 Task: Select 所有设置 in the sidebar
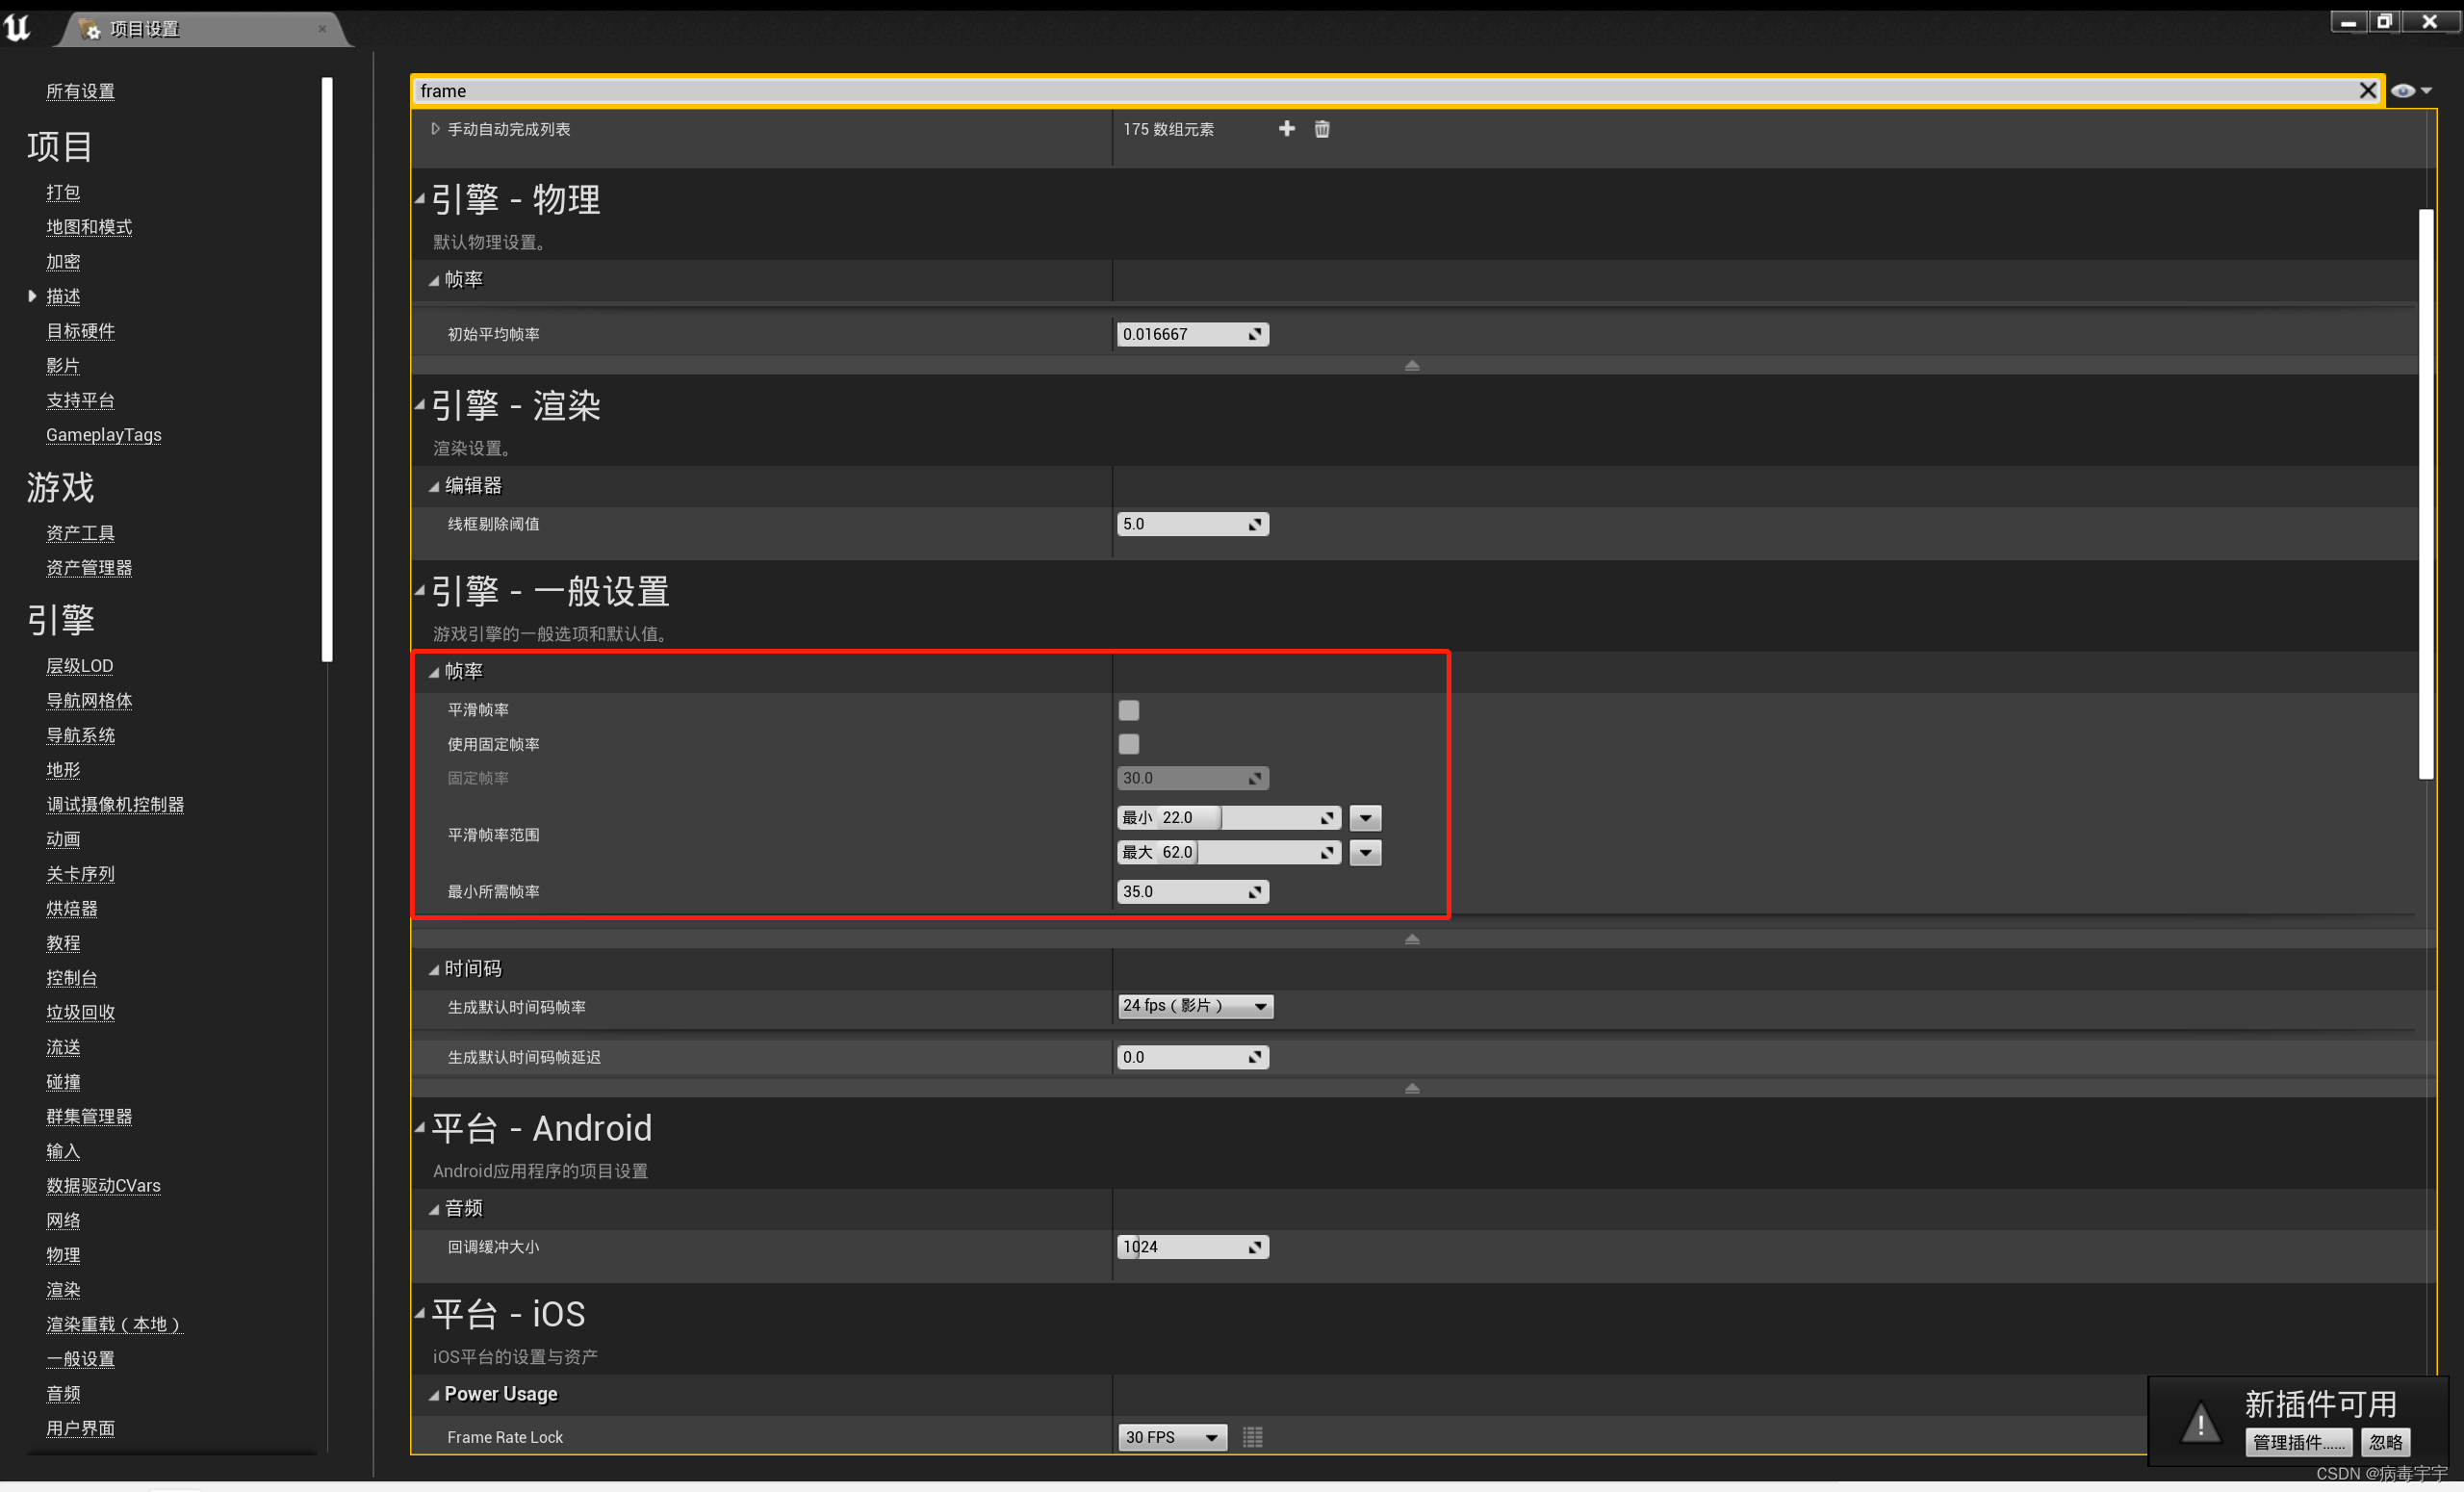[x=80, y=90]
